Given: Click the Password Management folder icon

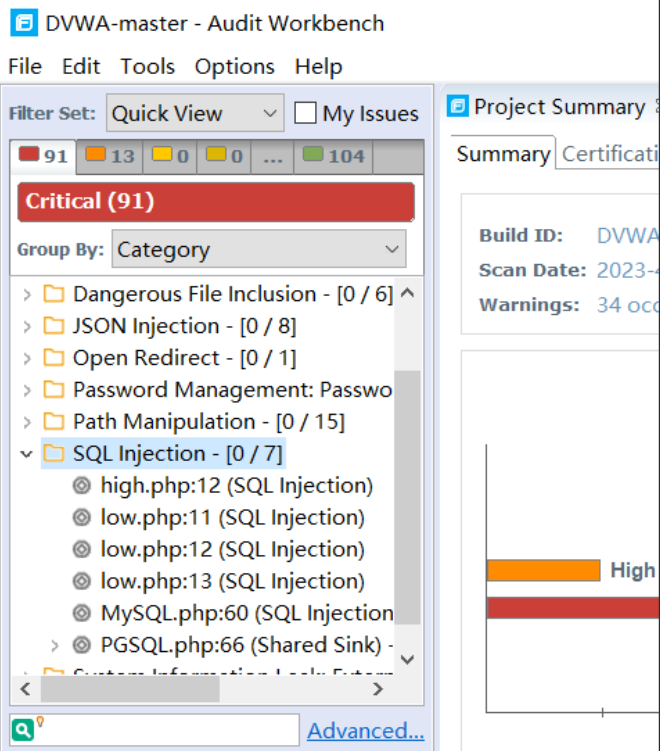Looking at the screenshot, I should tap(54, 389).
